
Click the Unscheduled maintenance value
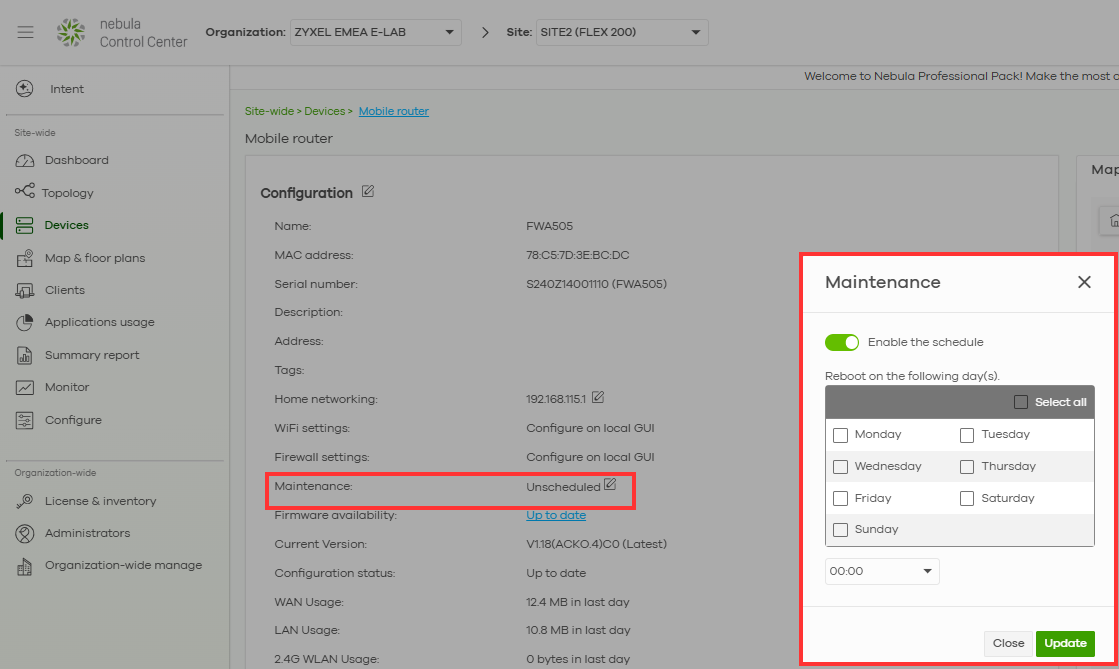564,487
